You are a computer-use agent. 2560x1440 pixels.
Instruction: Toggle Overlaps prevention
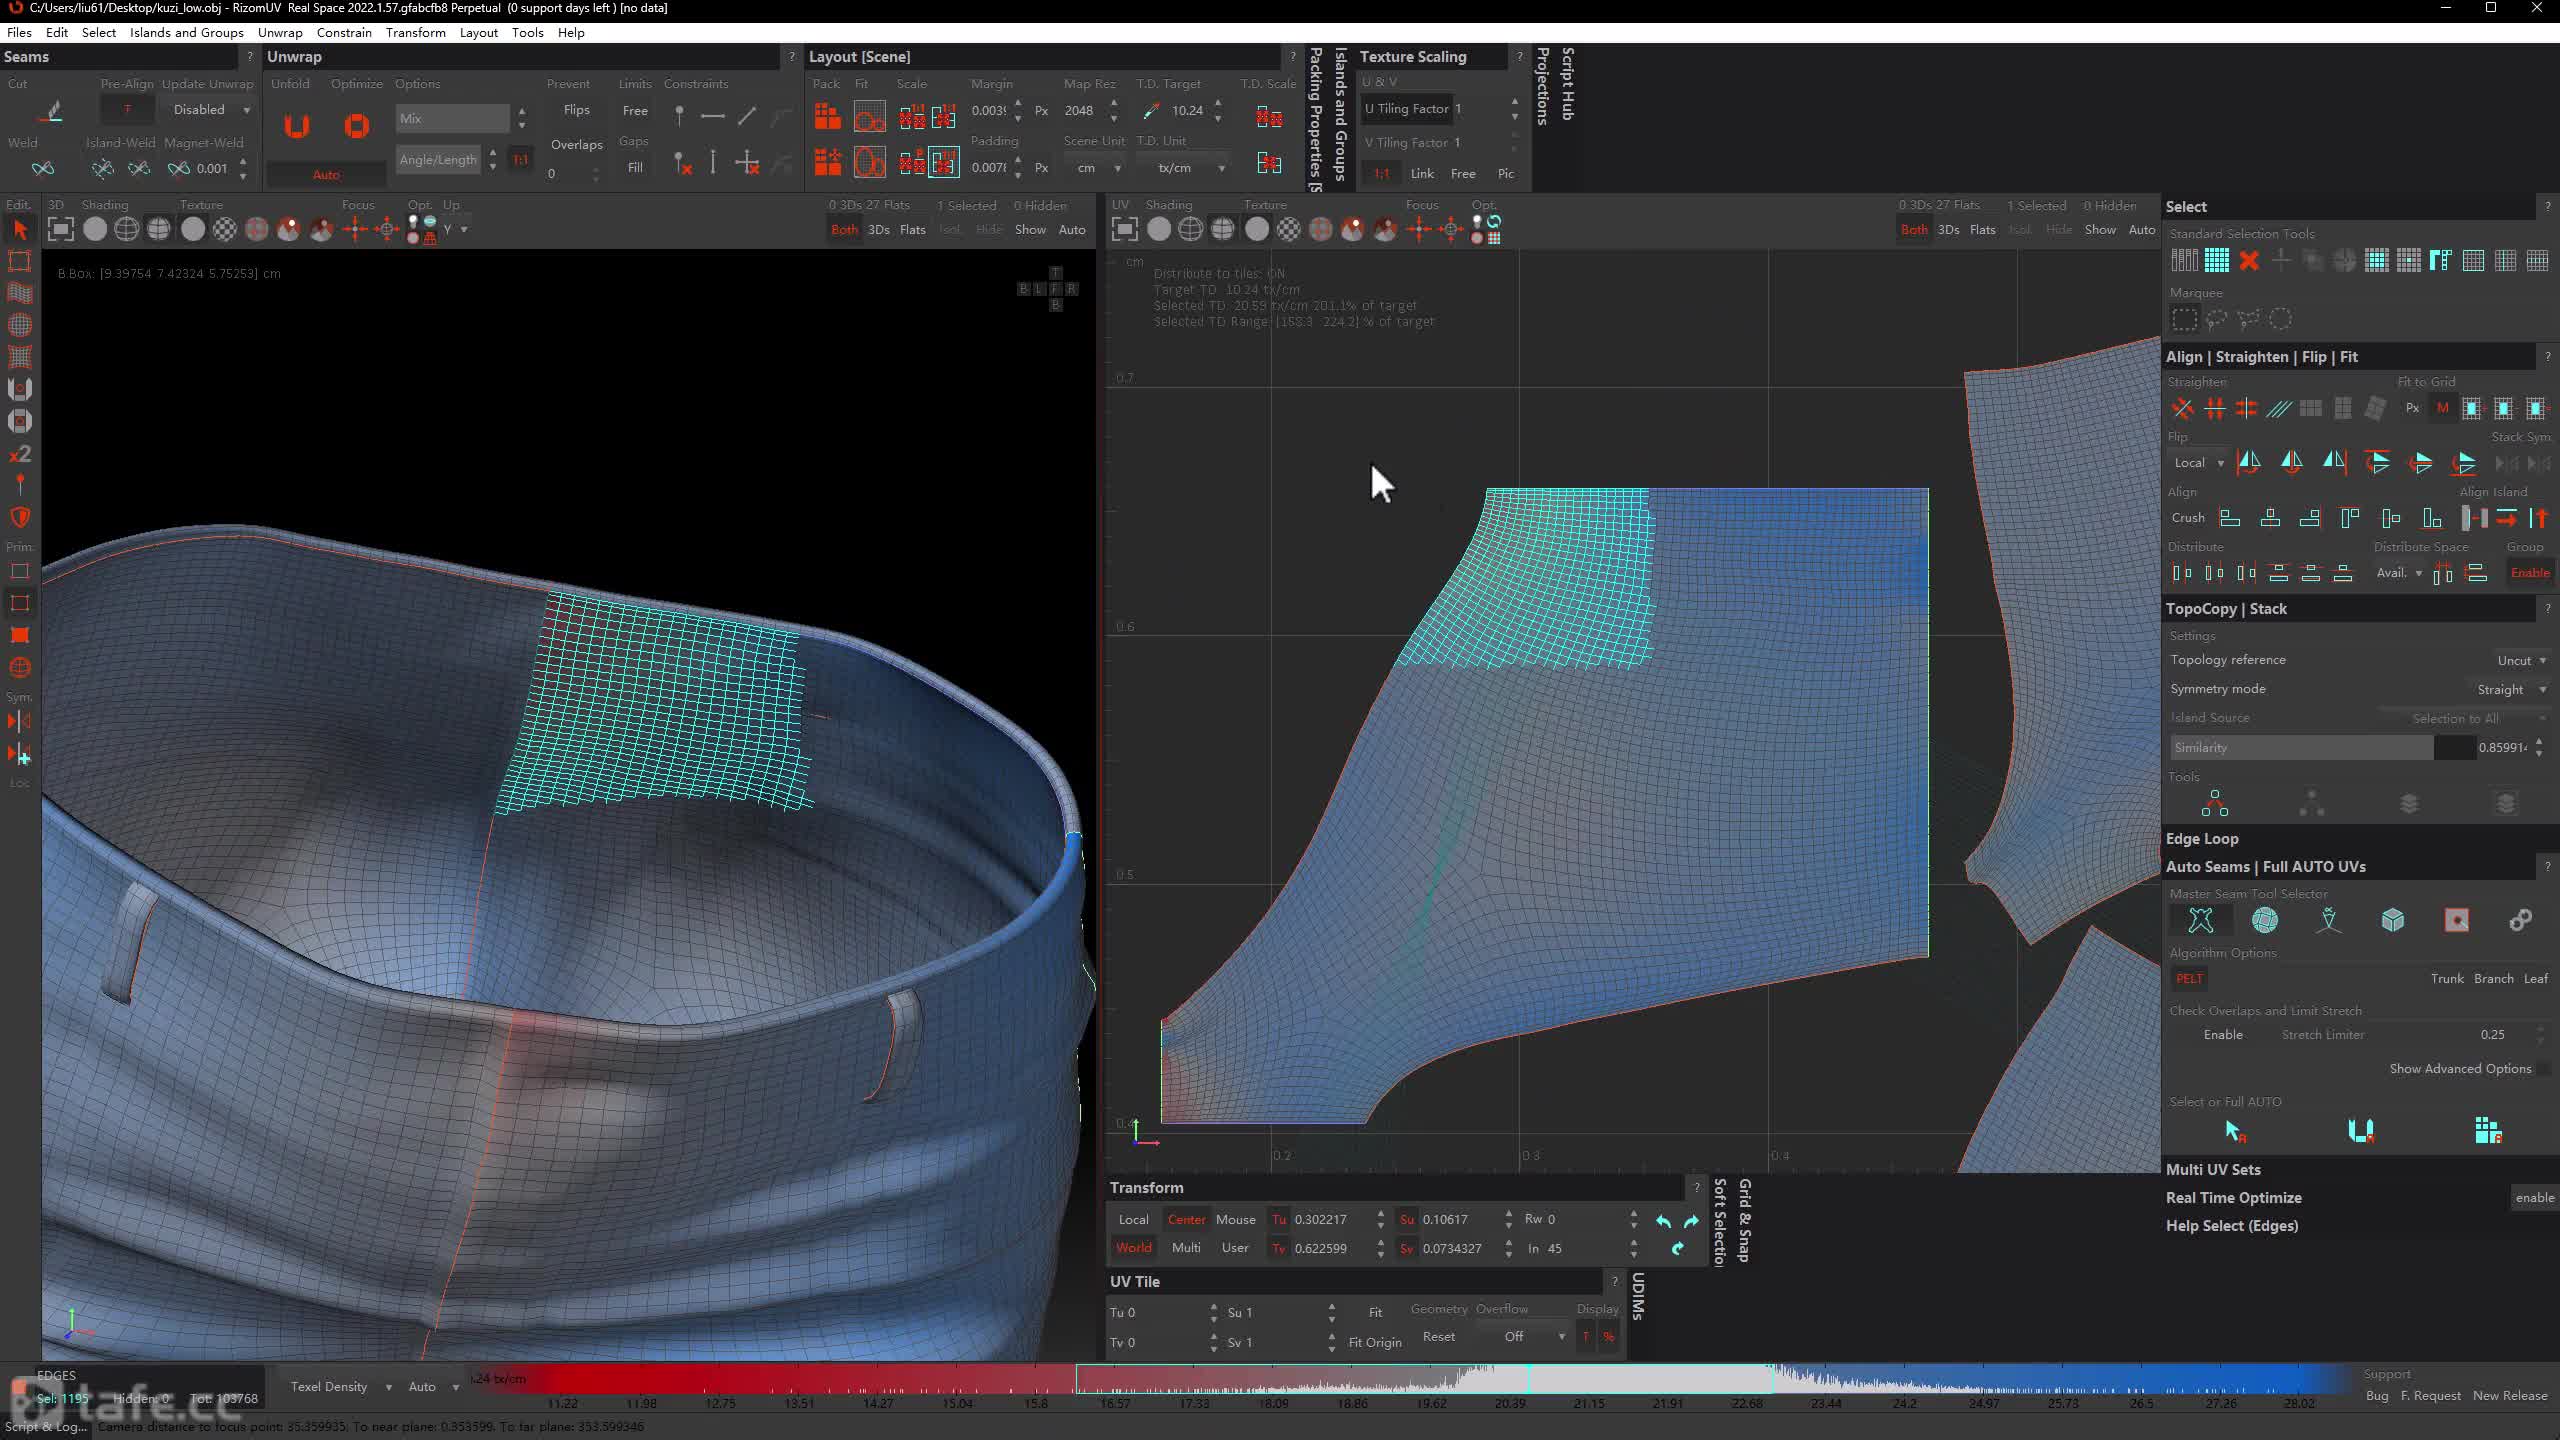(x=577, y=145)
